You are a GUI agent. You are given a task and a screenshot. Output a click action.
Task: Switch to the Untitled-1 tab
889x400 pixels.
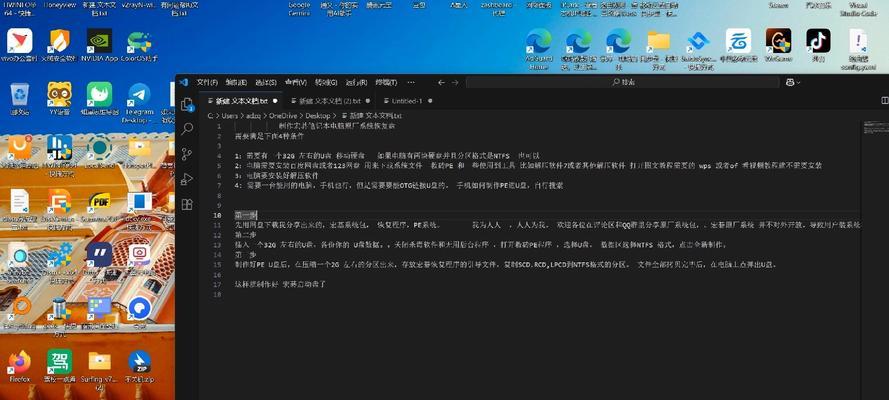point(407,101)
